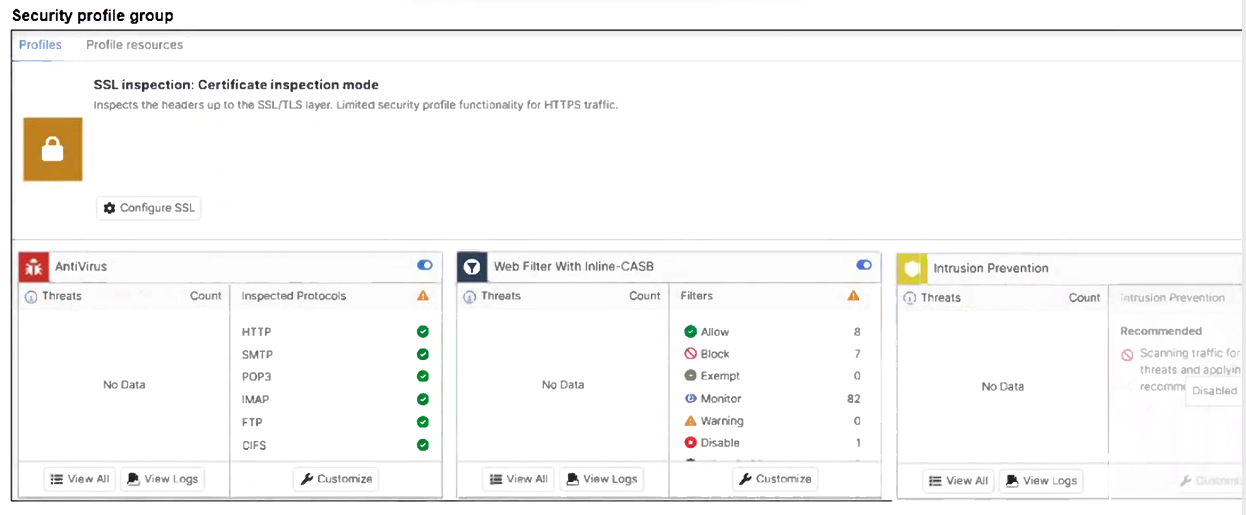Click the red AntiVirus bug icon
This screenshot has height=515, width=1246.
coord(35,267)
